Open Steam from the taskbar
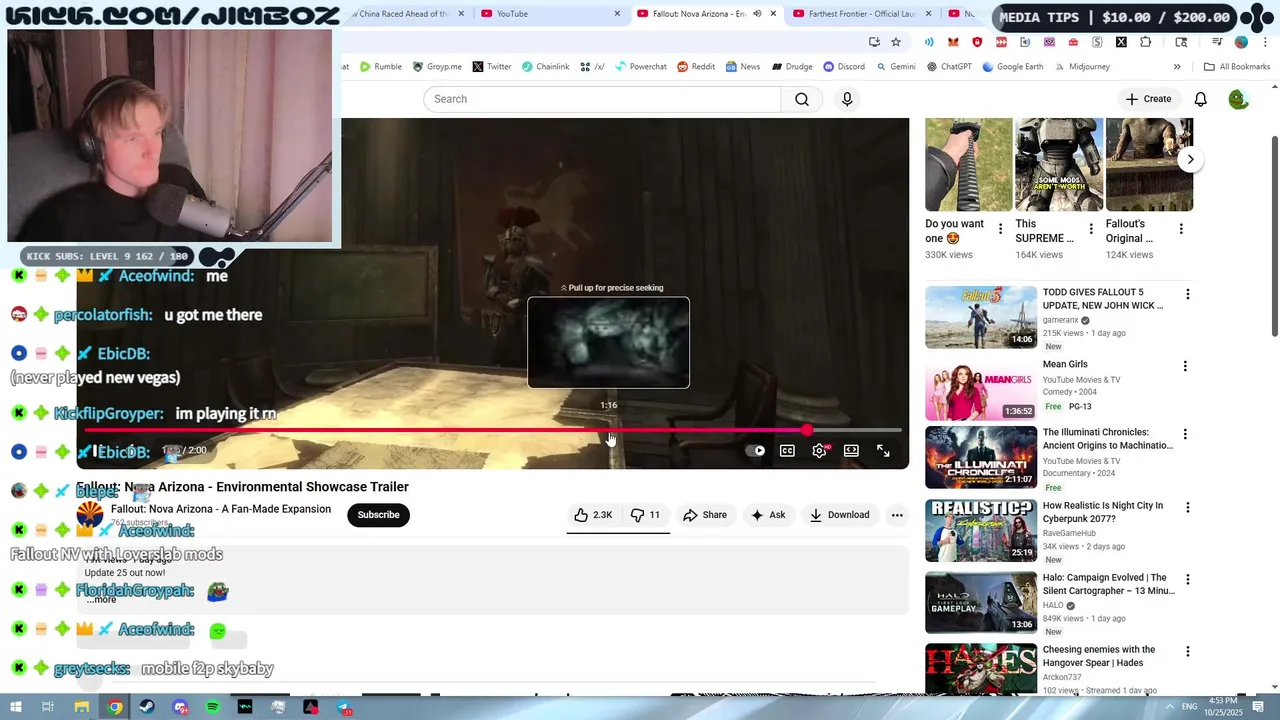1280x720 pixels. click(147, 707)
